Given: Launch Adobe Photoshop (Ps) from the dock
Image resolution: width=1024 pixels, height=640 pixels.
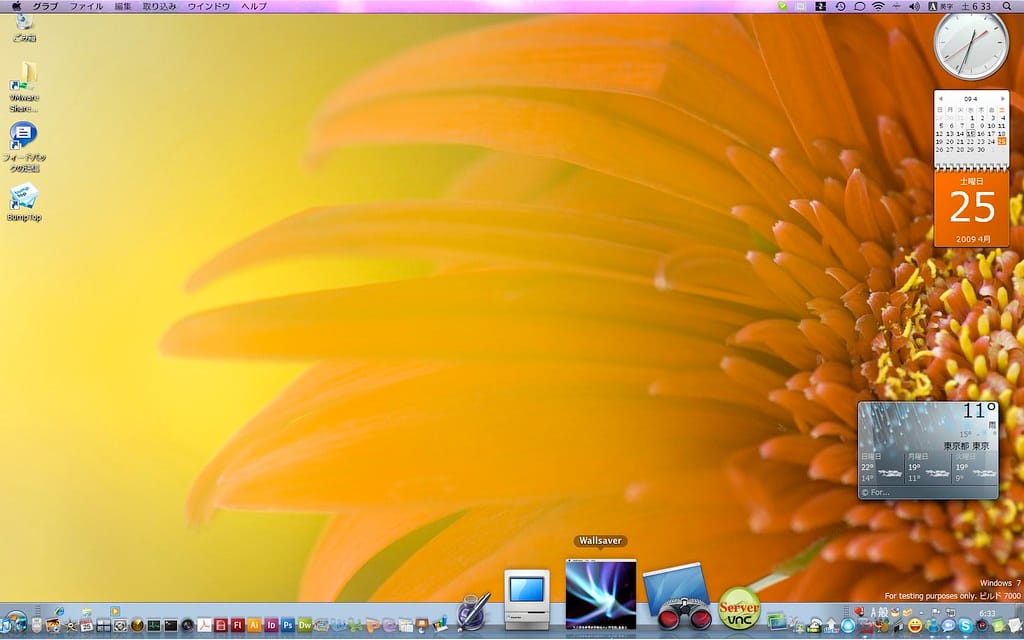Looking at the screenshot, I should (x=288, y=625).
